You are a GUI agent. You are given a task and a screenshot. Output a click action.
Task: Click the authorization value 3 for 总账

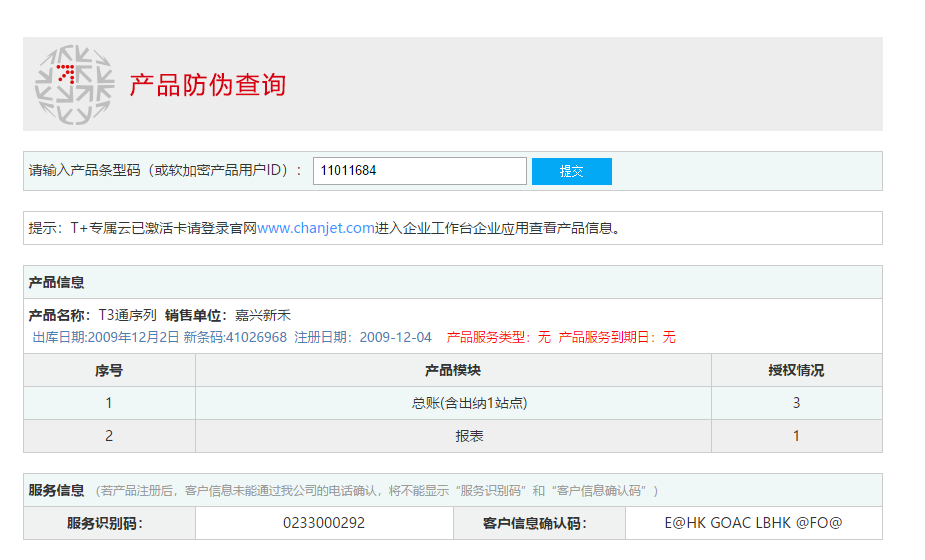pyautogui.click(x=796, y=403)
